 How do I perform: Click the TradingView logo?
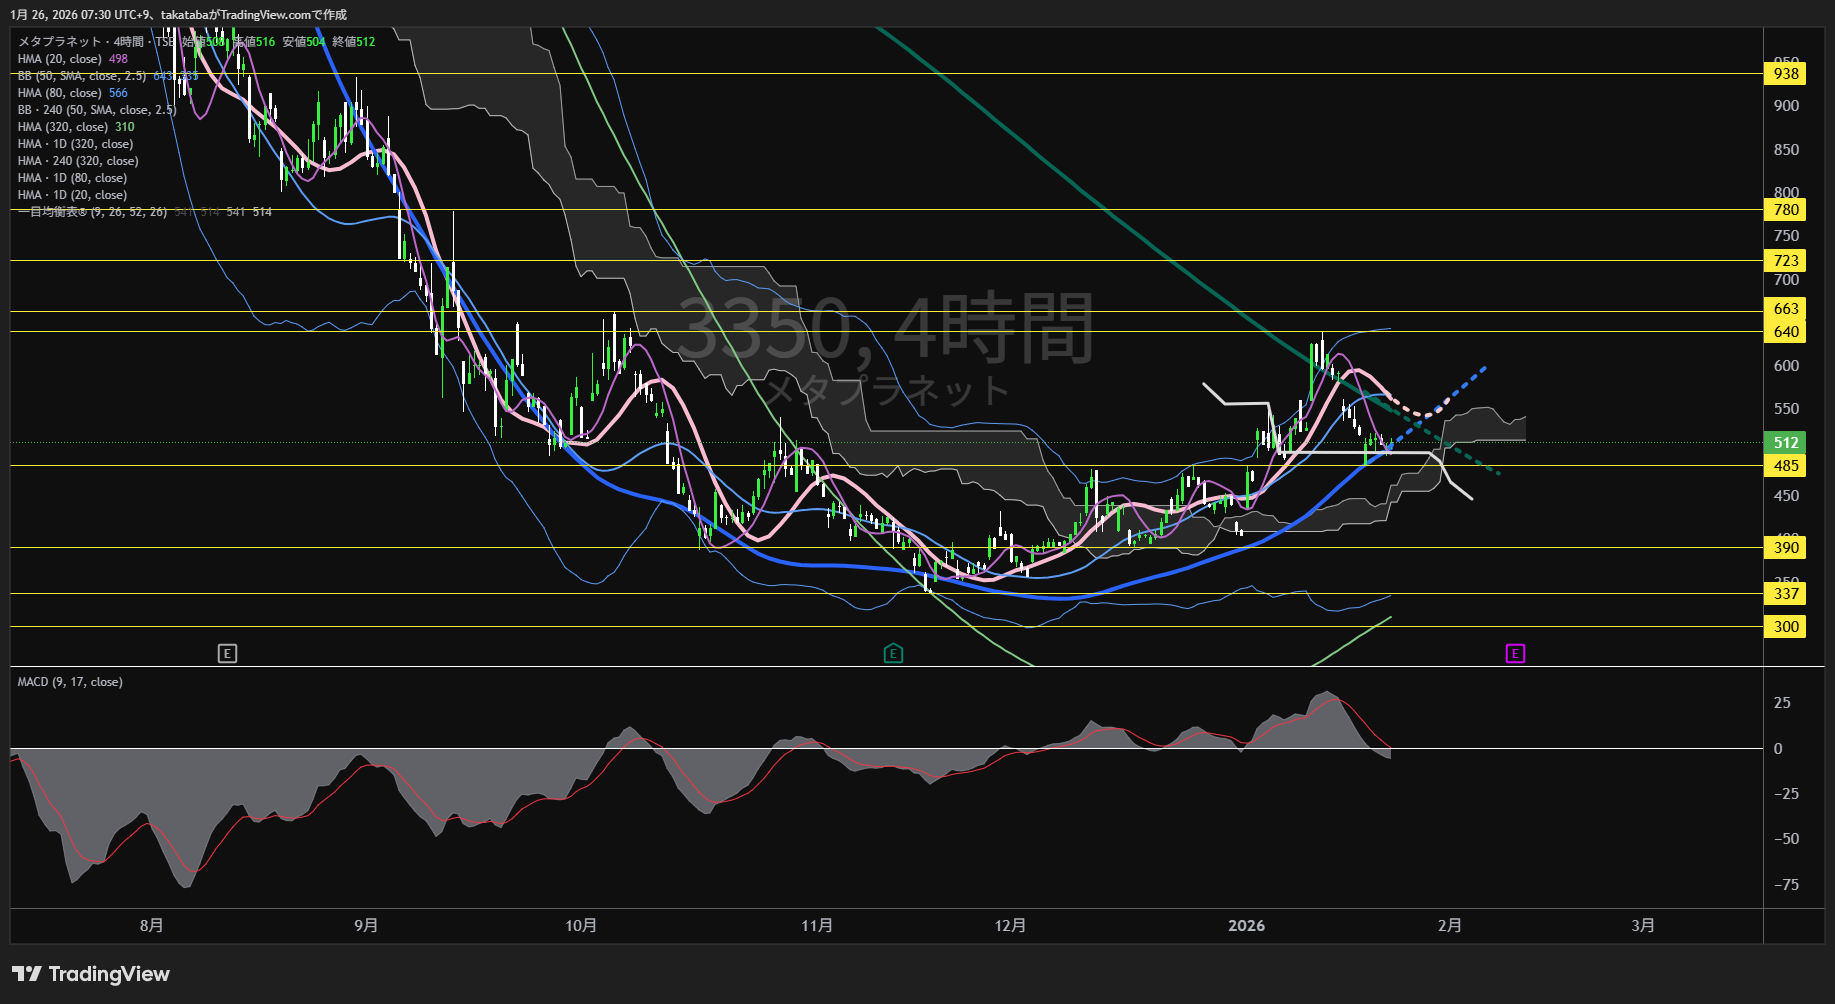(91, 974)
